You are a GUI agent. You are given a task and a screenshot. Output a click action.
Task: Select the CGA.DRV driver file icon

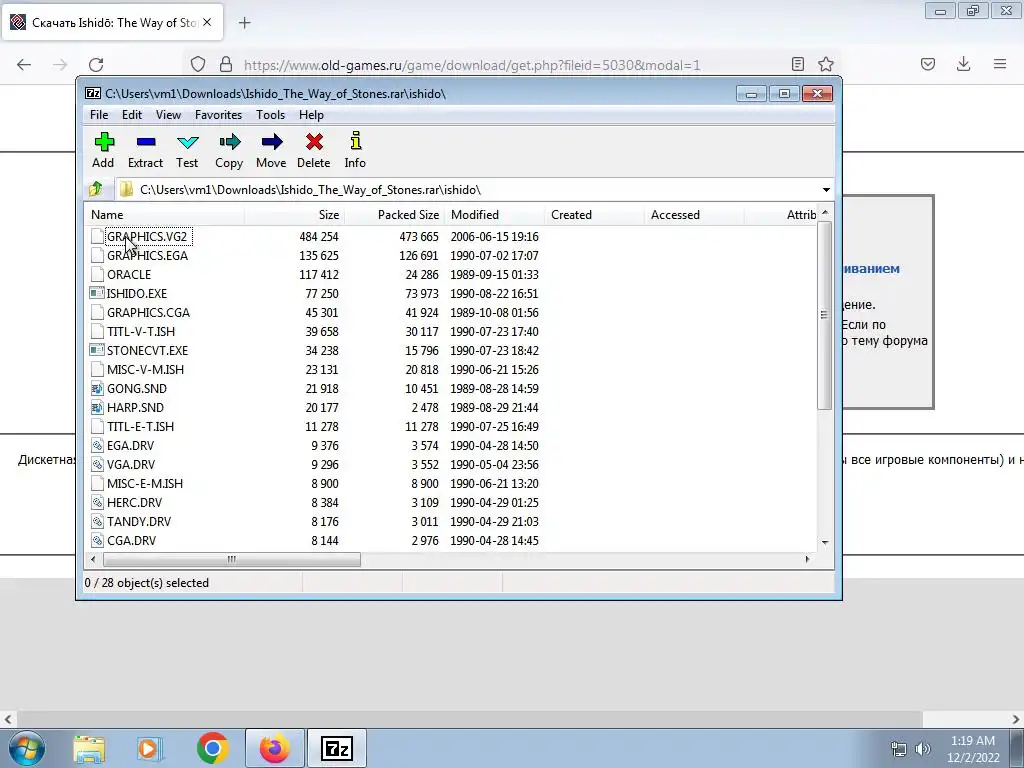(97, 540)
